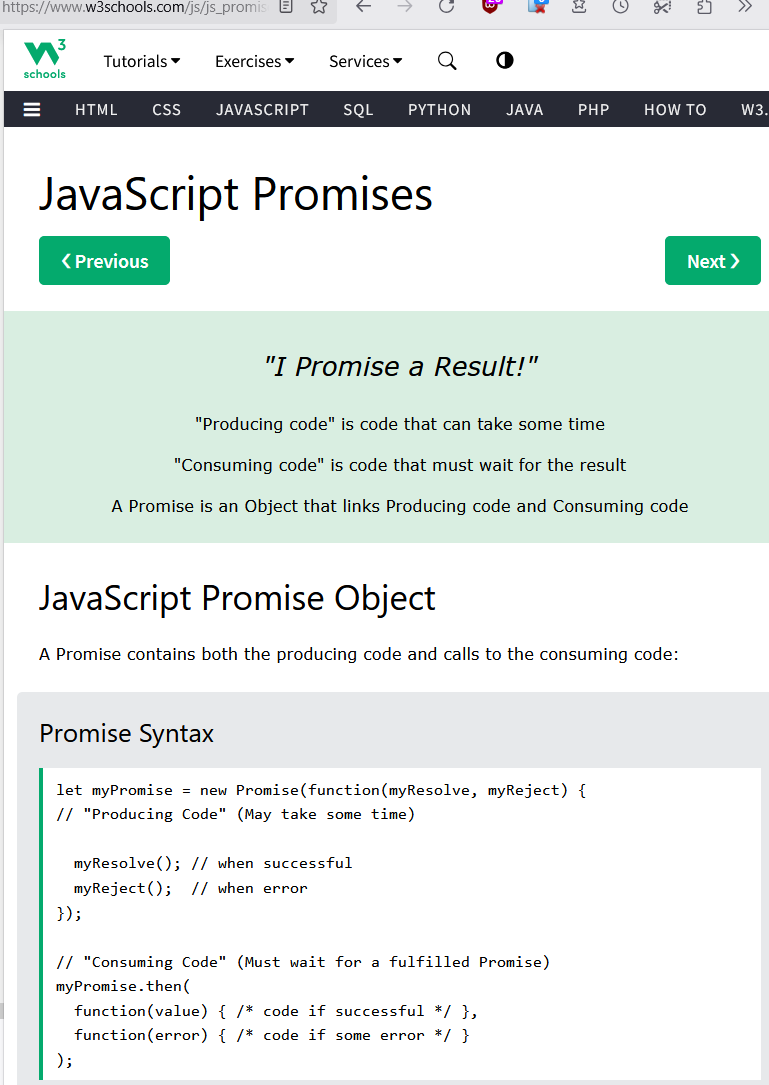Click the browser address bar URL
This screenshot has height=1085, width=769.
click(134, 8)
